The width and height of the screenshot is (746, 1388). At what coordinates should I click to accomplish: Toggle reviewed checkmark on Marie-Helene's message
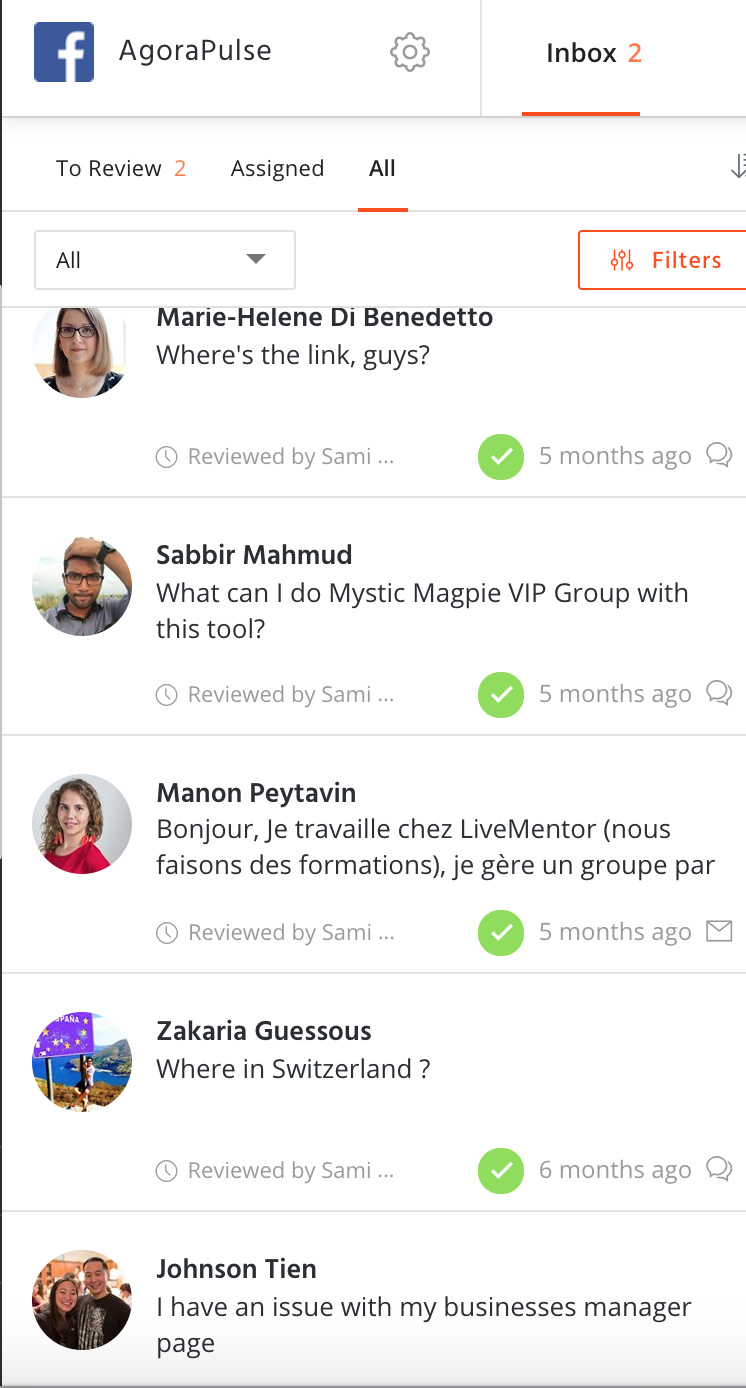click(501, 457)
